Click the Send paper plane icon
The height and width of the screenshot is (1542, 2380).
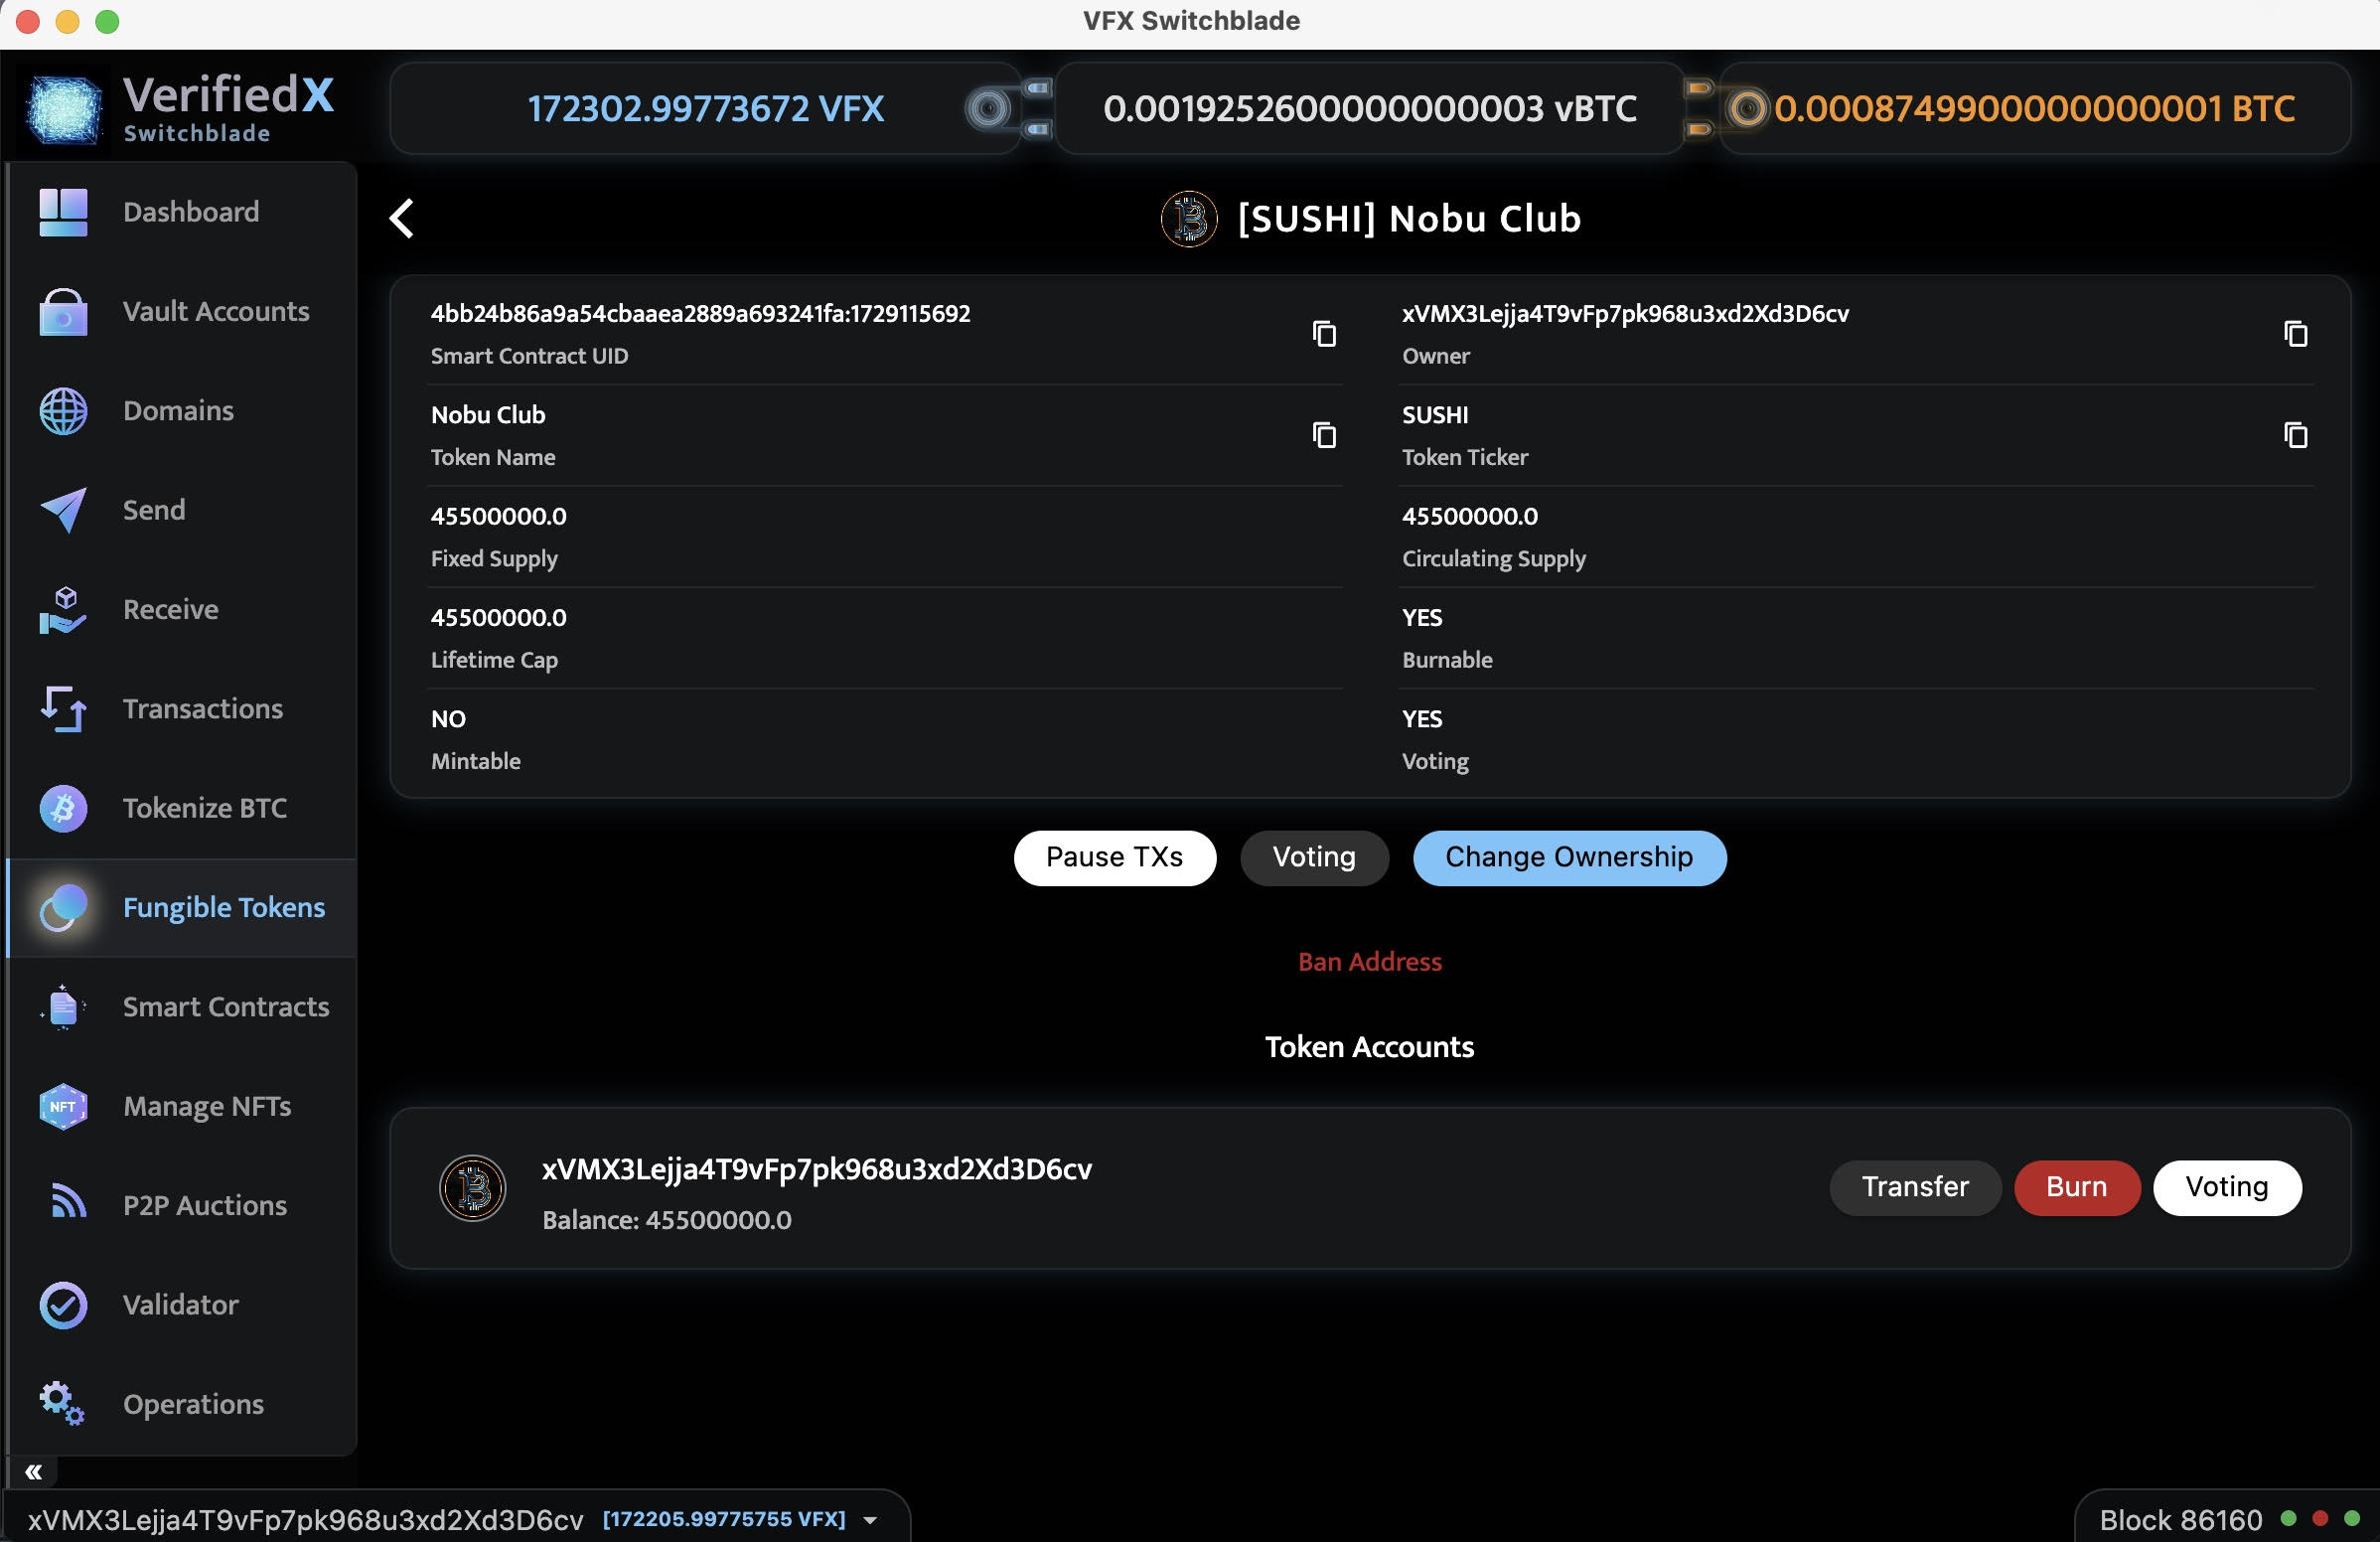63,510
